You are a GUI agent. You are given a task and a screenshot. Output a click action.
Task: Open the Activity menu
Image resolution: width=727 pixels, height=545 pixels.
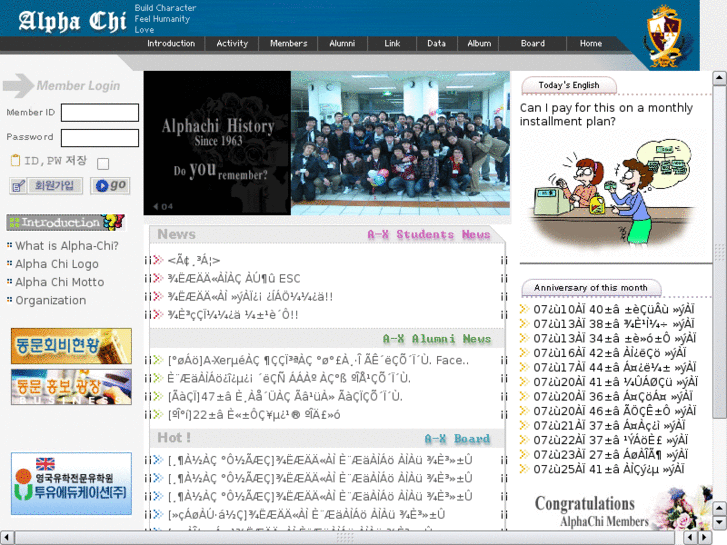pos(232,44)
